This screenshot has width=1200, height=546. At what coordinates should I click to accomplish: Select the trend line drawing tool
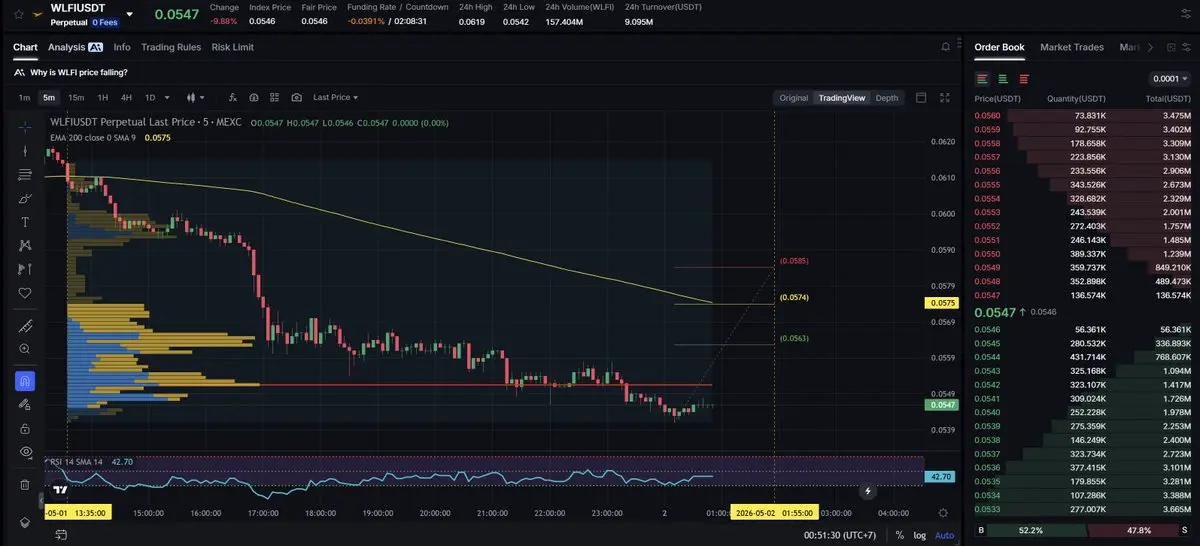pyautogui.click(x=25, y=151)
